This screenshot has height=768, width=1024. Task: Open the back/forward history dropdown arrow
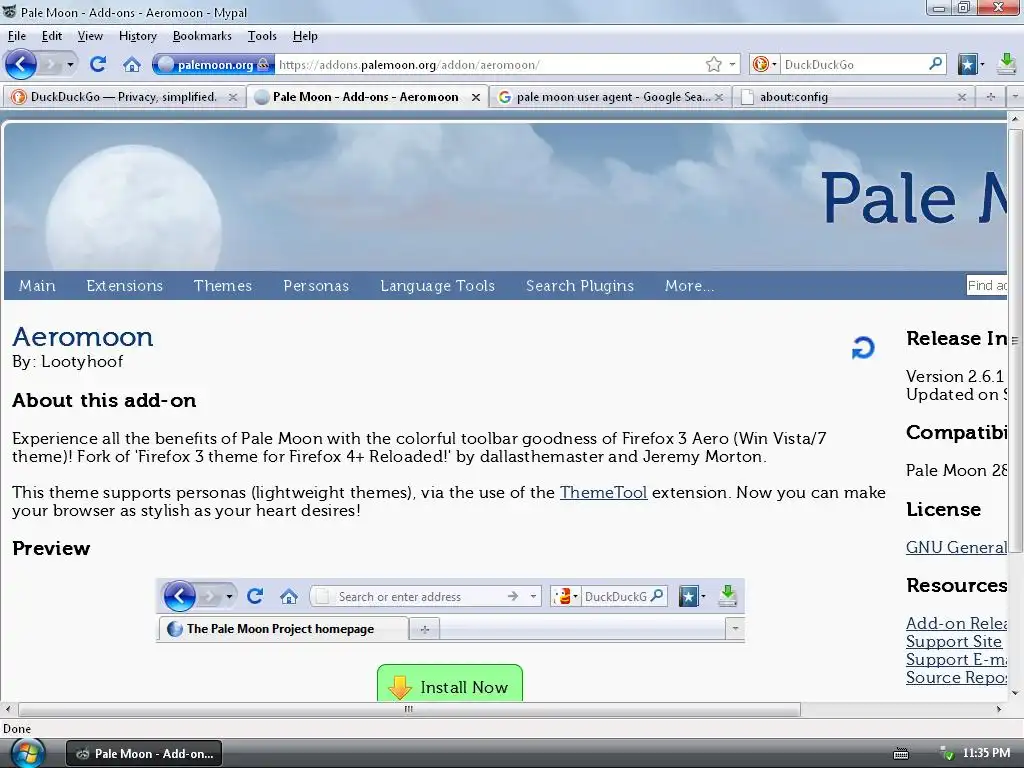coord(70,65)
